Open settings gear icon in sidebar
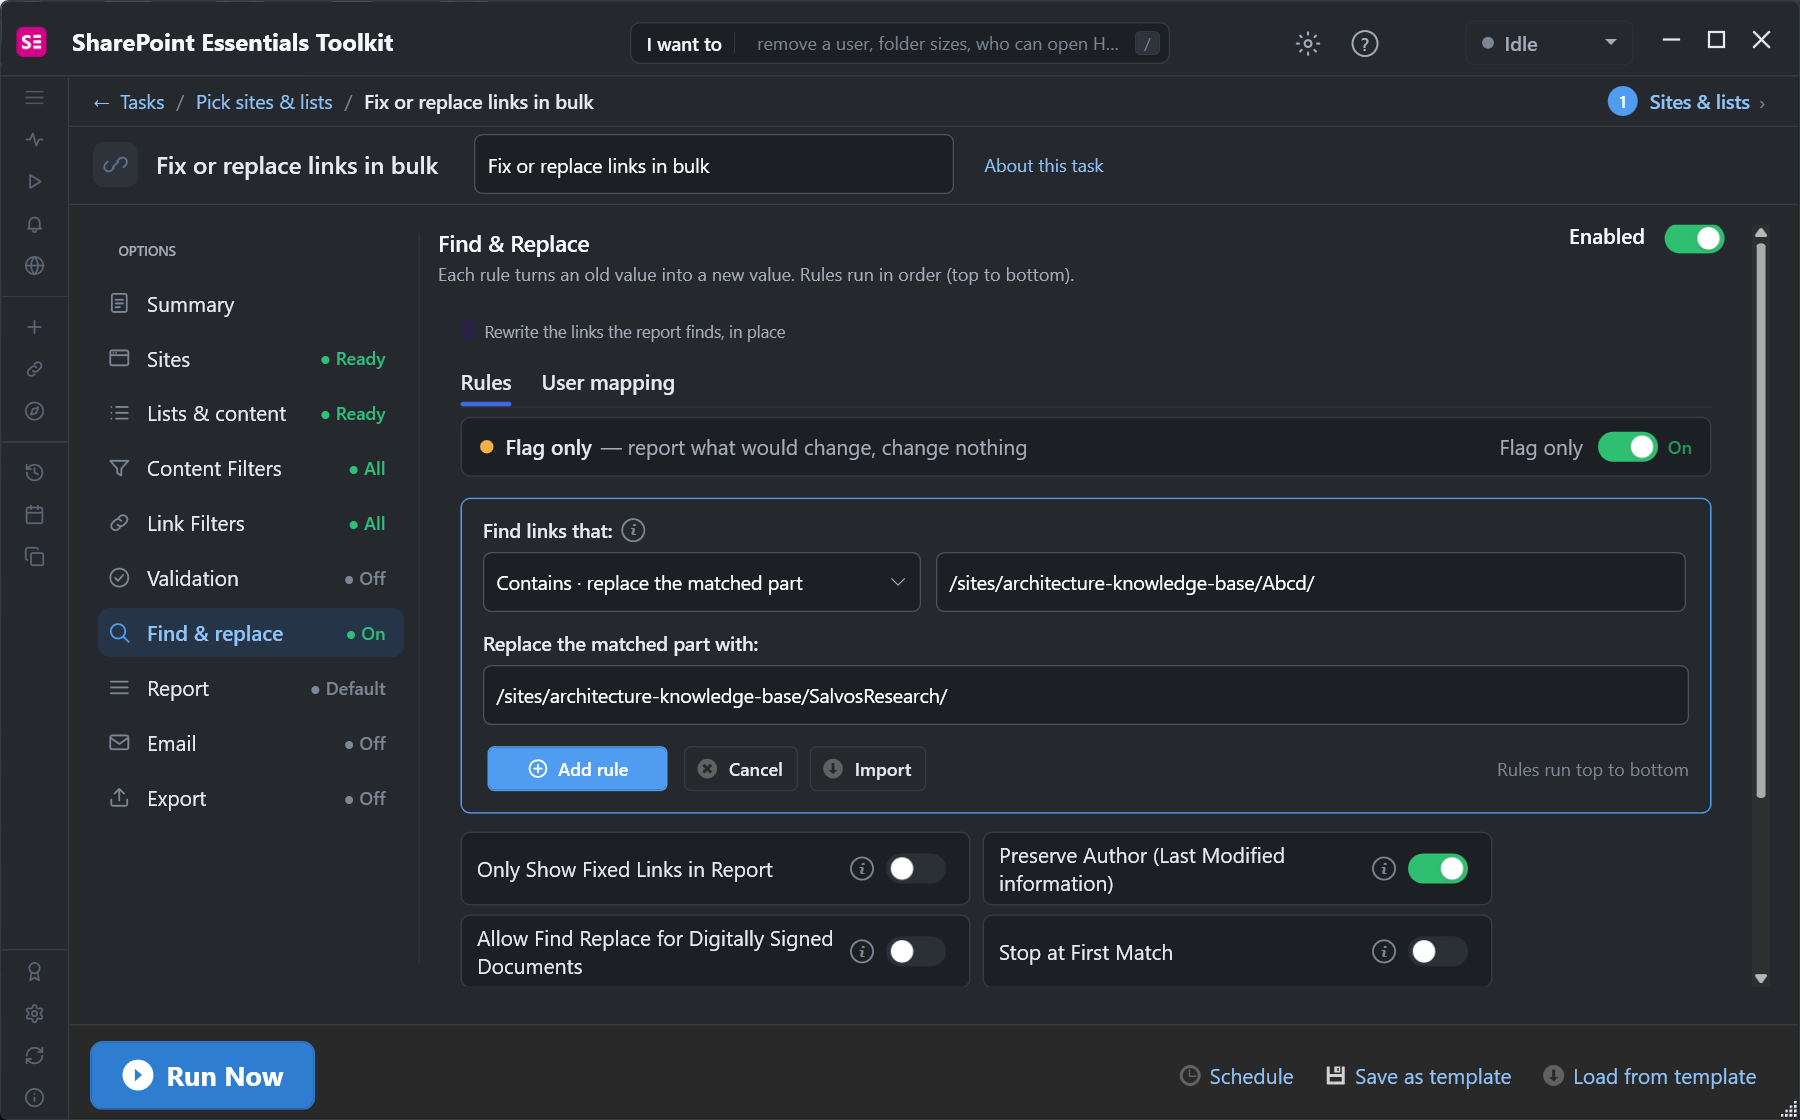 point(34,1014)
